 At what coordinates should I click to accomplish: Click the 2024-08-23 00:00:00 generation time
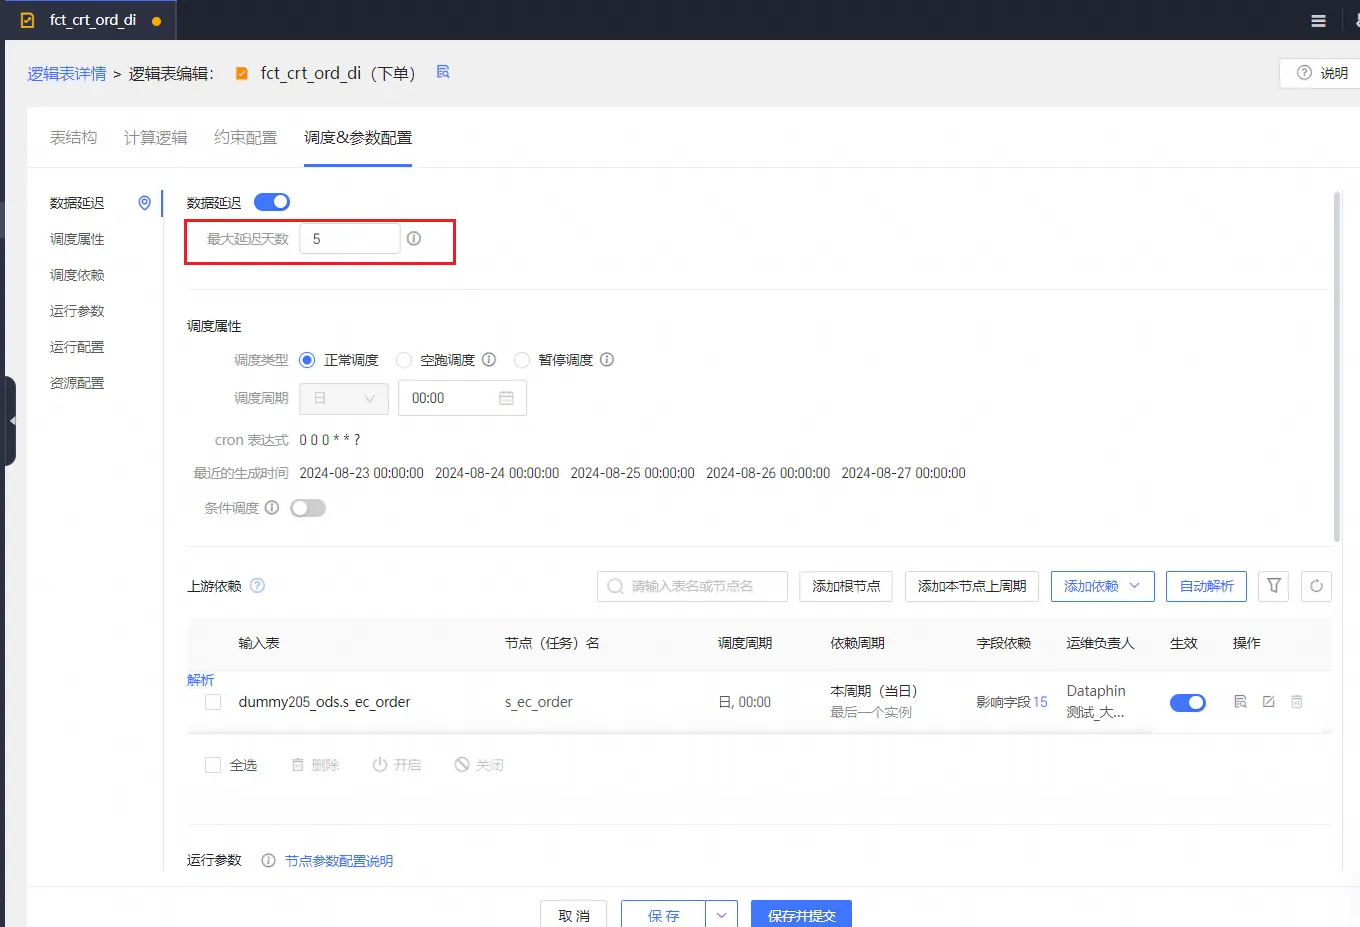click(361, 473)
